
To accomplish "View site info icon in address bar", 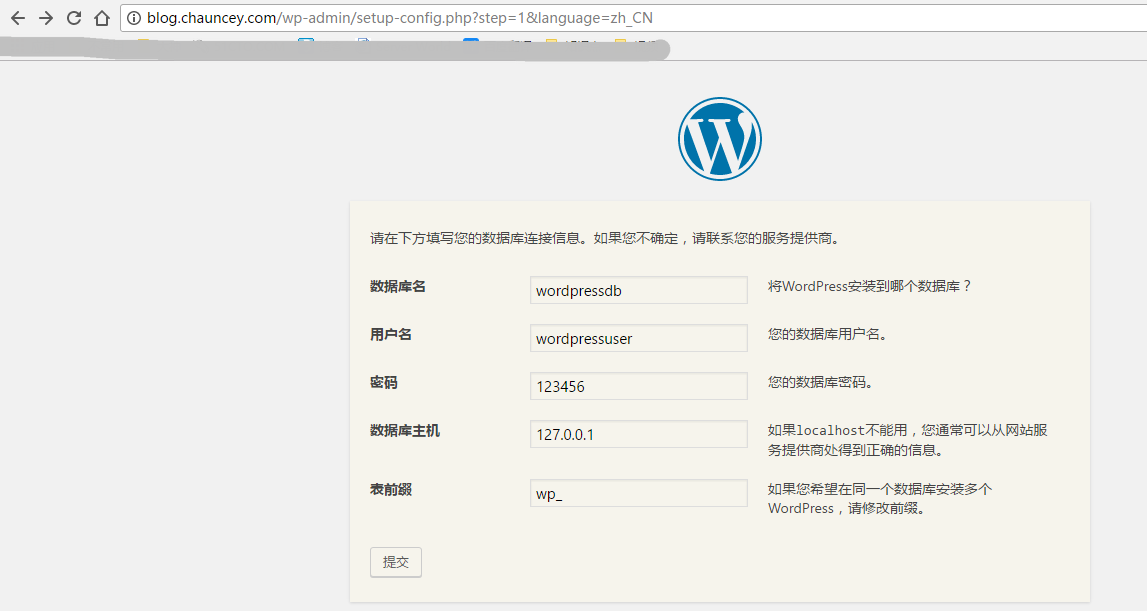I will pos(134,18).
